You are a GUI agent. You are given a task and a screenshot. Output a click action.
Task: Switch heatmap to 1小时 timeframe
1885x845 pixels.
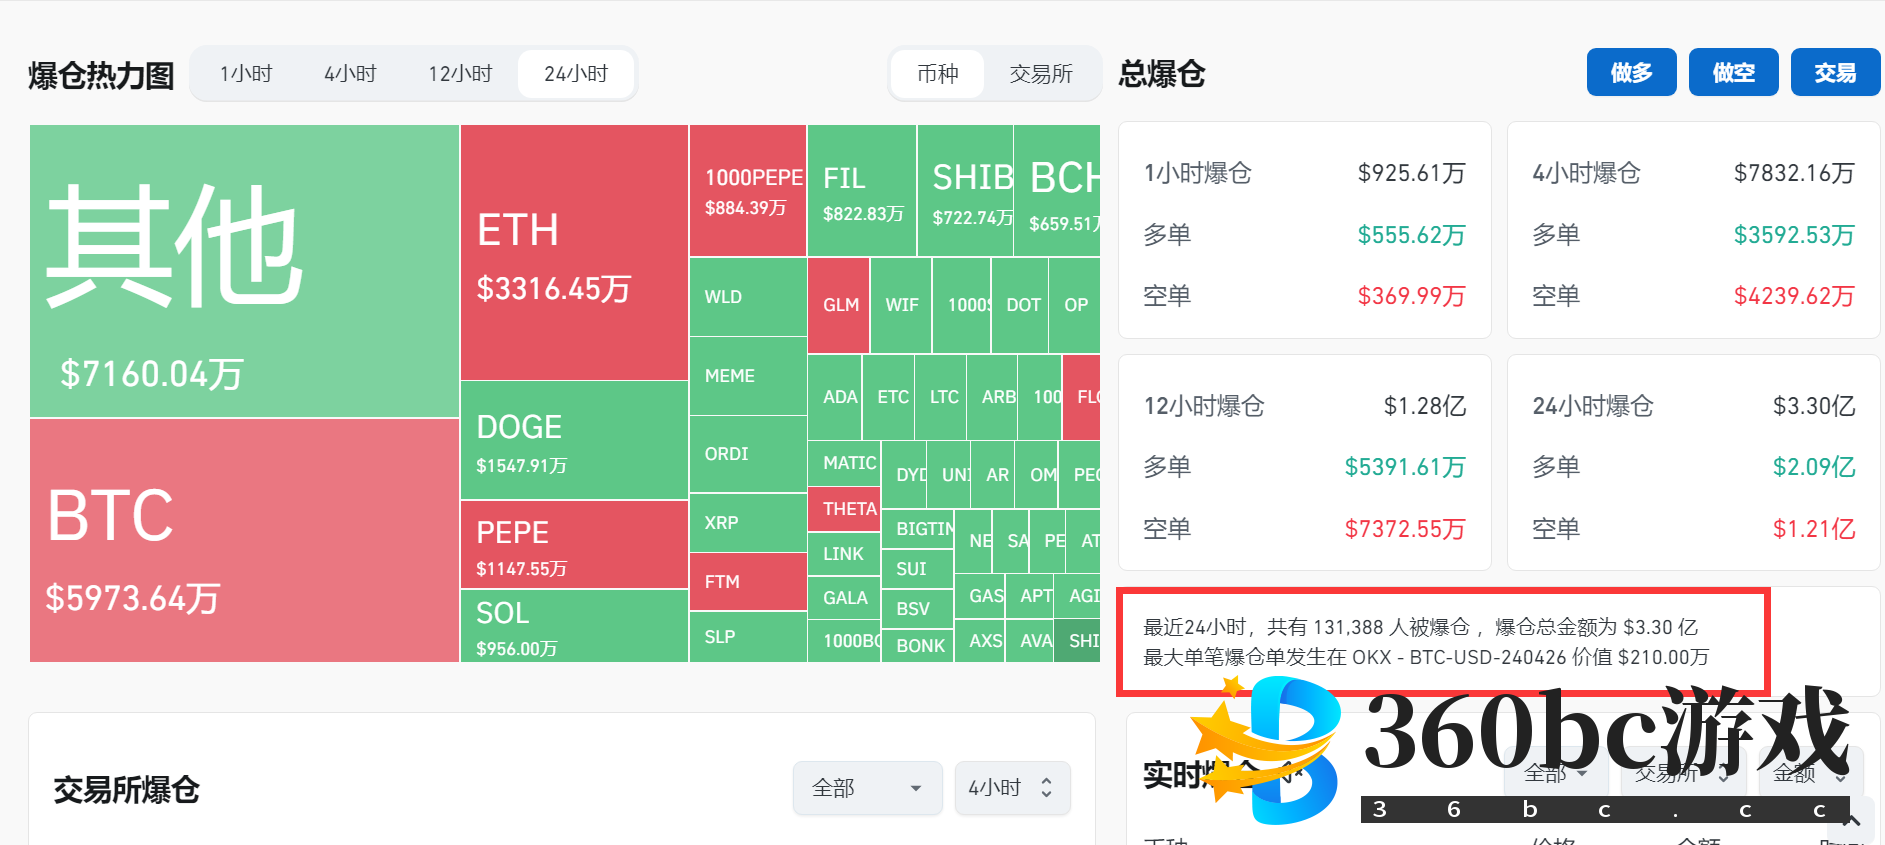click(x=246, y=74)
